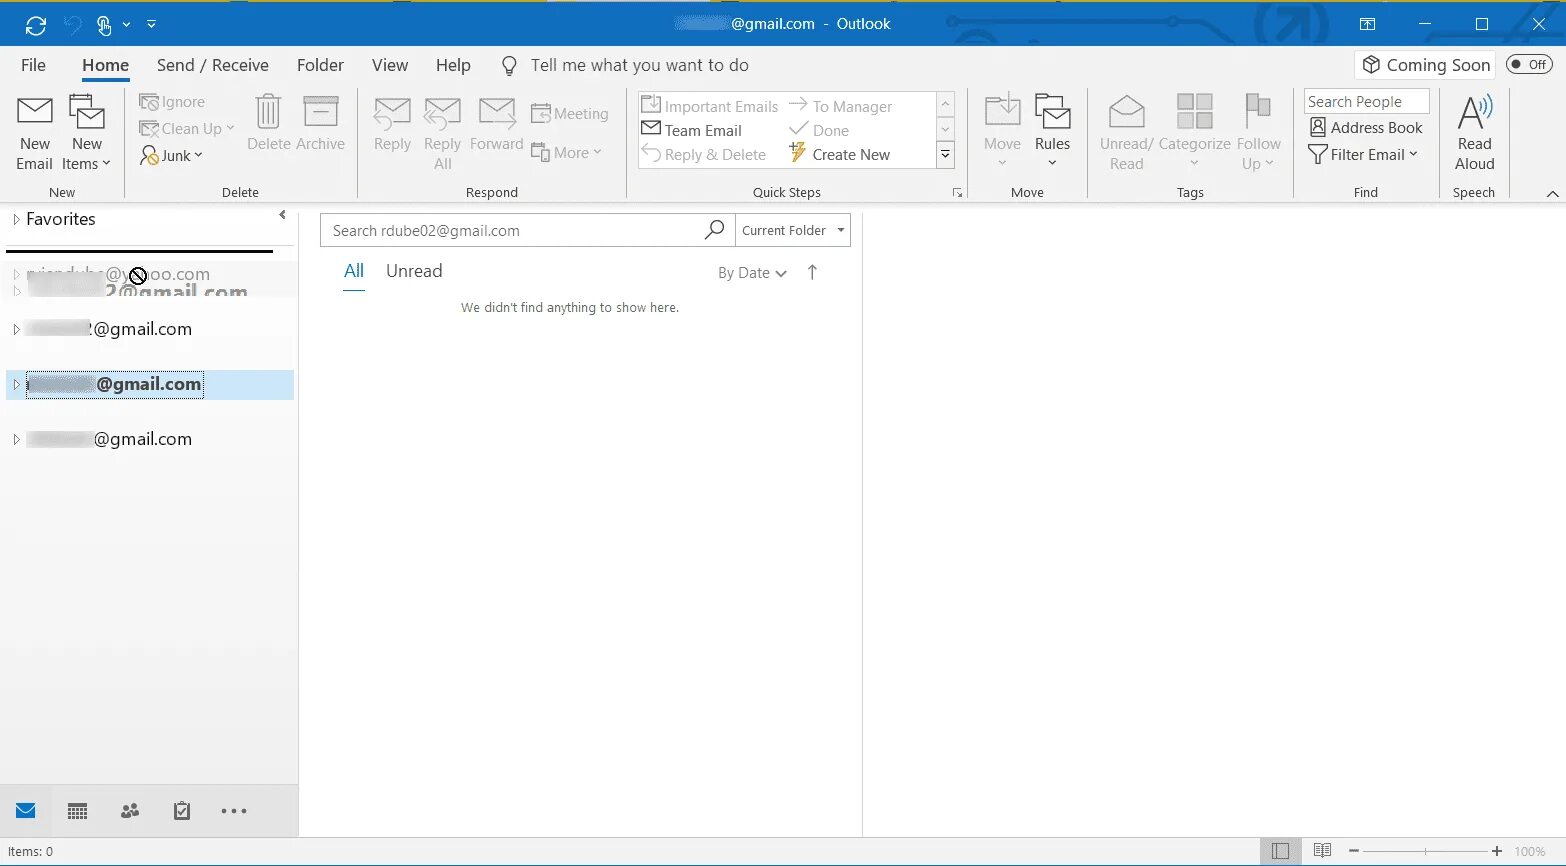1566x866 pixels.
Task: Expand the Favorites section
Action: click(16, 219)
